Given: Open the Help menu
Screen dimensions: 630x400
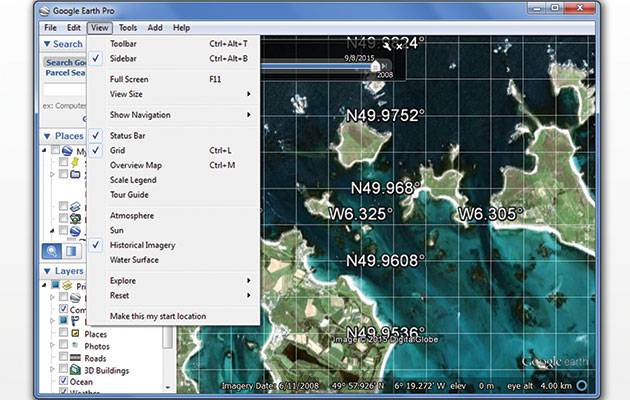Looking at the screenshot, I should tap(181, 28).
